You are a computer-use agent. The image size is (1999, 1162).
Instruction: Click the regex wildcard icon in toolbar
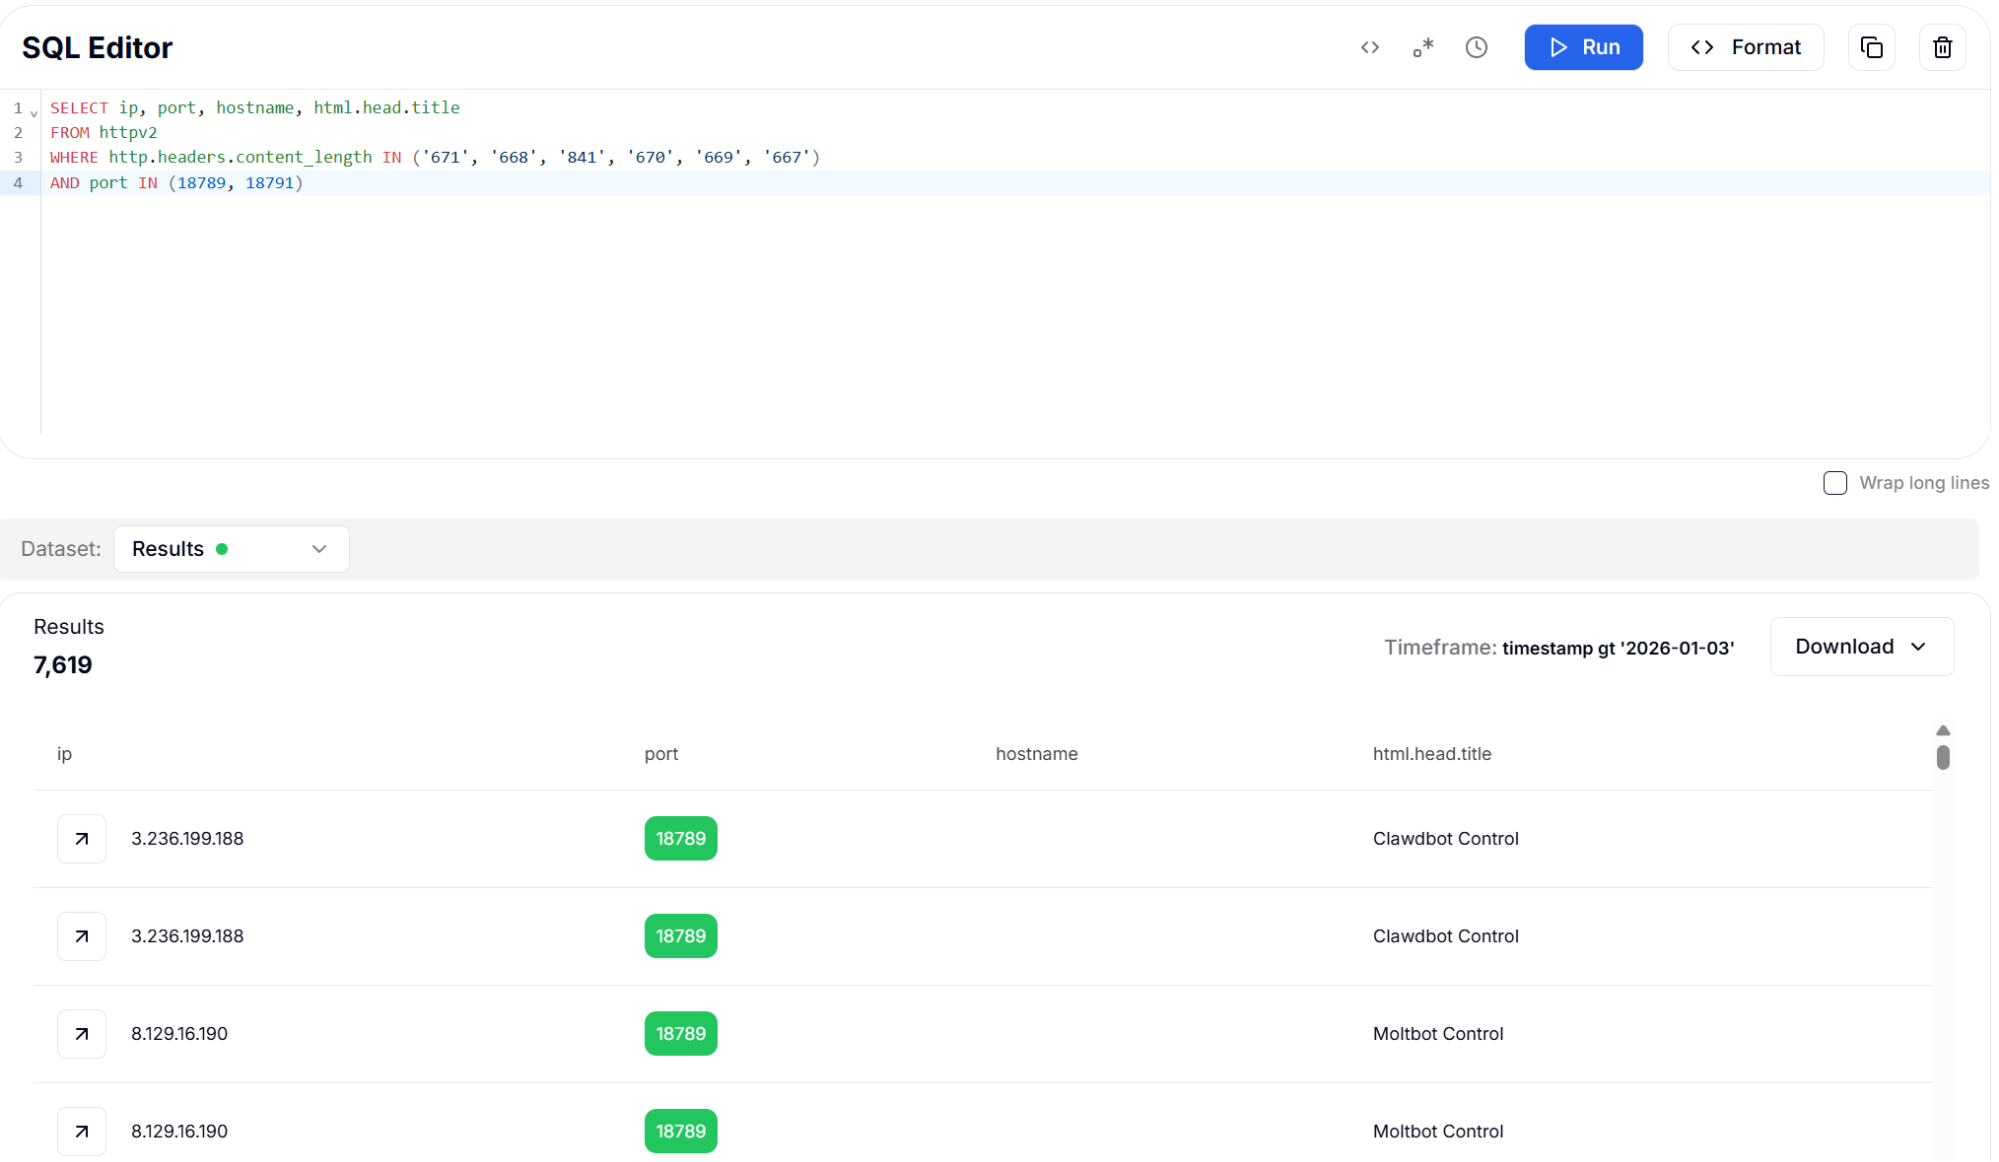(1423, 47)
